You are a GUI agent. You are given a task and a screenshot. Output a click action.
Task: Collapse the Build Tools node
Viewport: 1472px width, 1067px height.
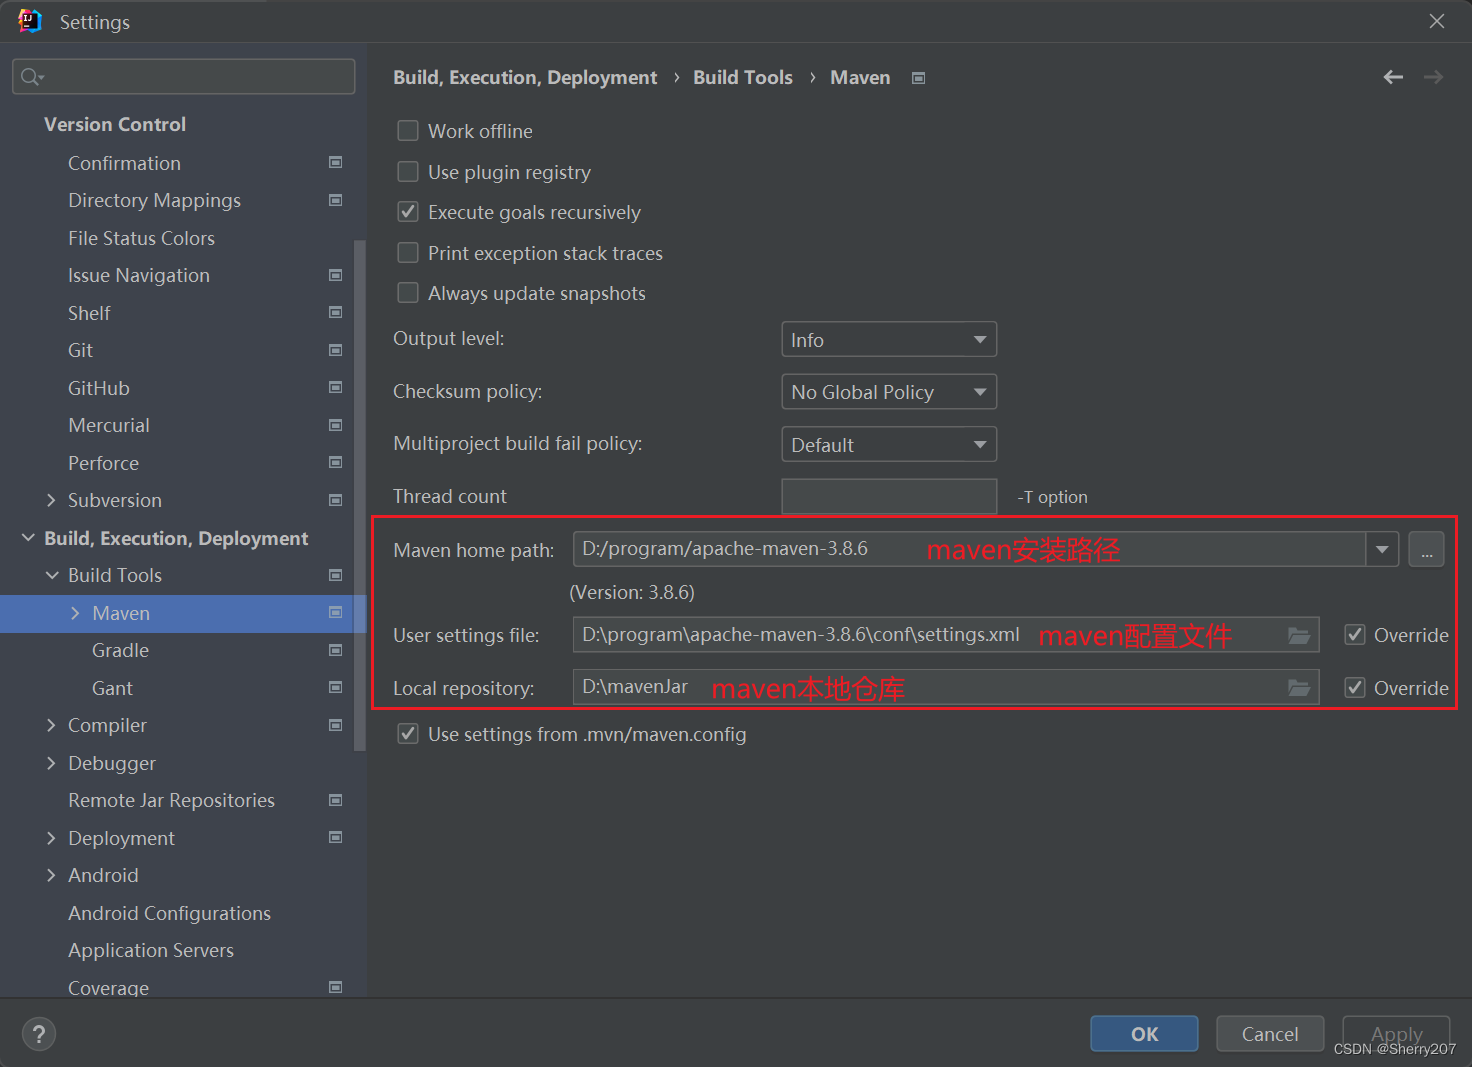(x=52, y=575)
